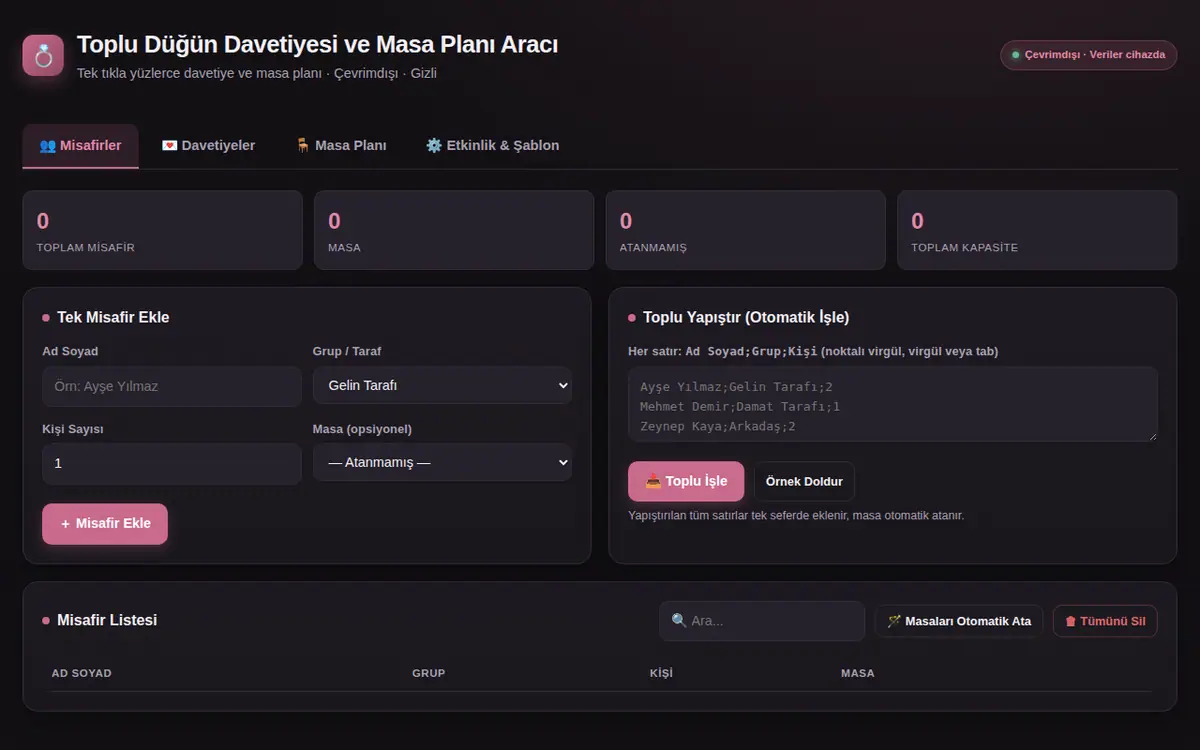
Task: Click the trash icon on Tümünü Sil
Action: click(1071, 621)
